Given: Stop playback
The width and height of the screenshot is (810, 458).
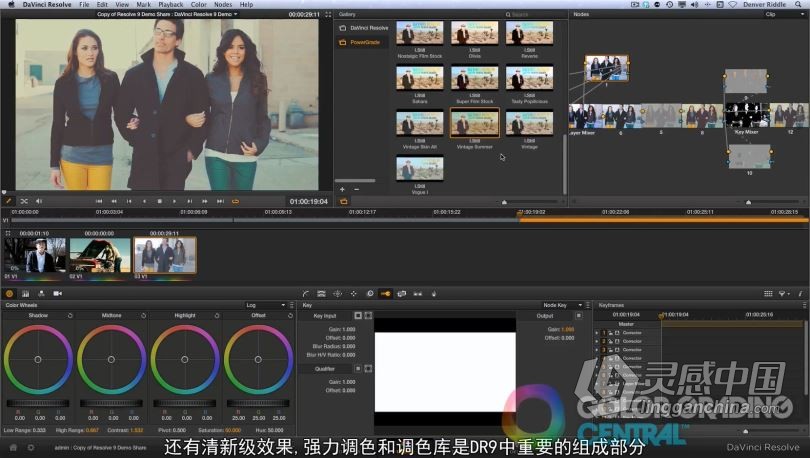Looking at the screenshot, I should [160, 201].
